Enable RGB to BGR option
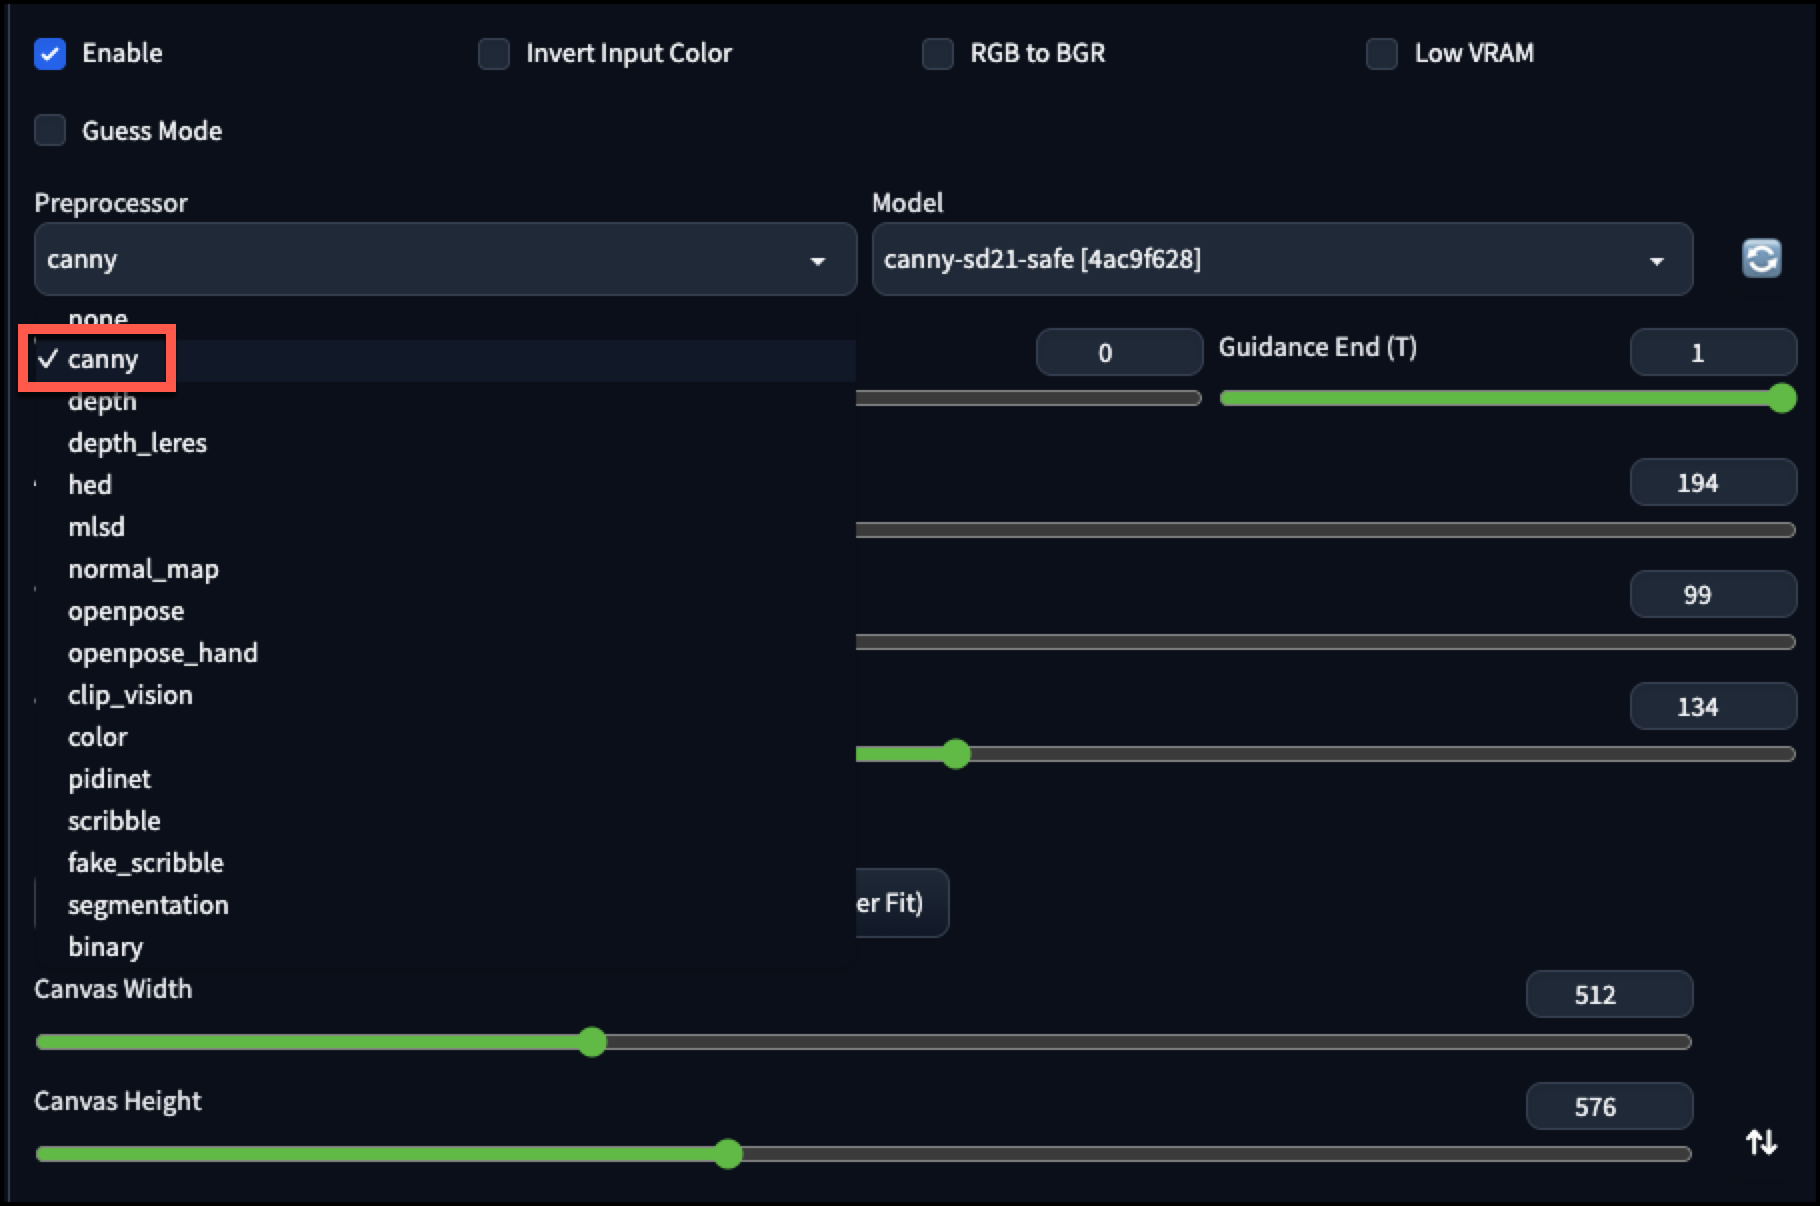This screenshot has height=1206, width=1820. tap(938, 53)
